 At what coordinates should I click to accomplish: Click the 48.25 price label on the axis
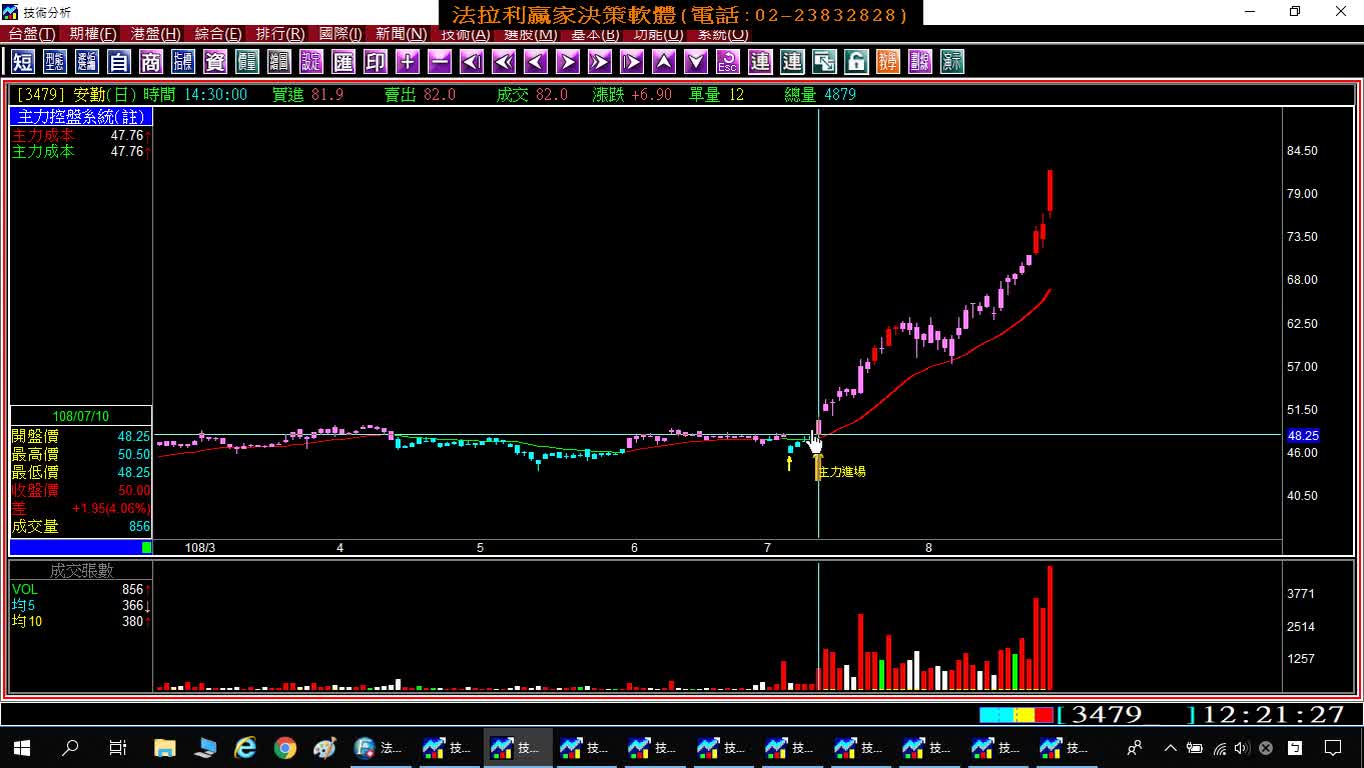tap(1303, 436)
